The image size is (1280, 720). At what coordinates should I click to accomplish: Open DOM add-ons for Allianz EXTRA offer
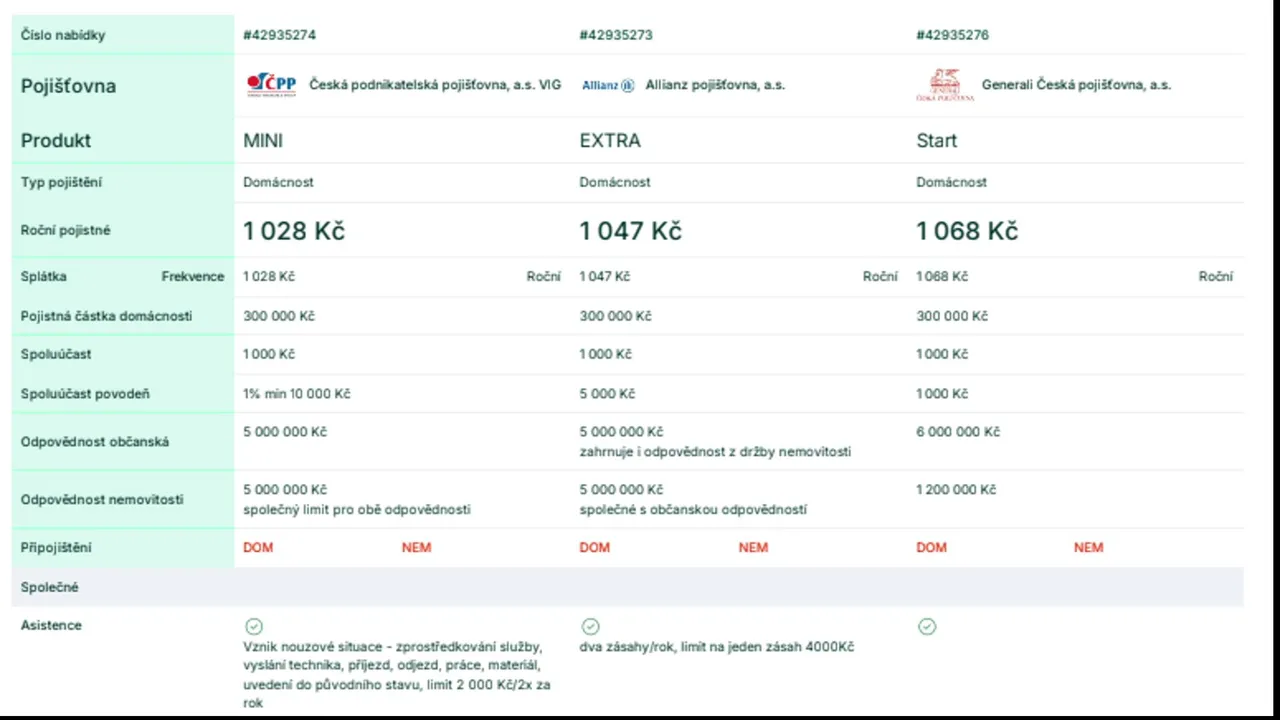[x=595, y=547]
